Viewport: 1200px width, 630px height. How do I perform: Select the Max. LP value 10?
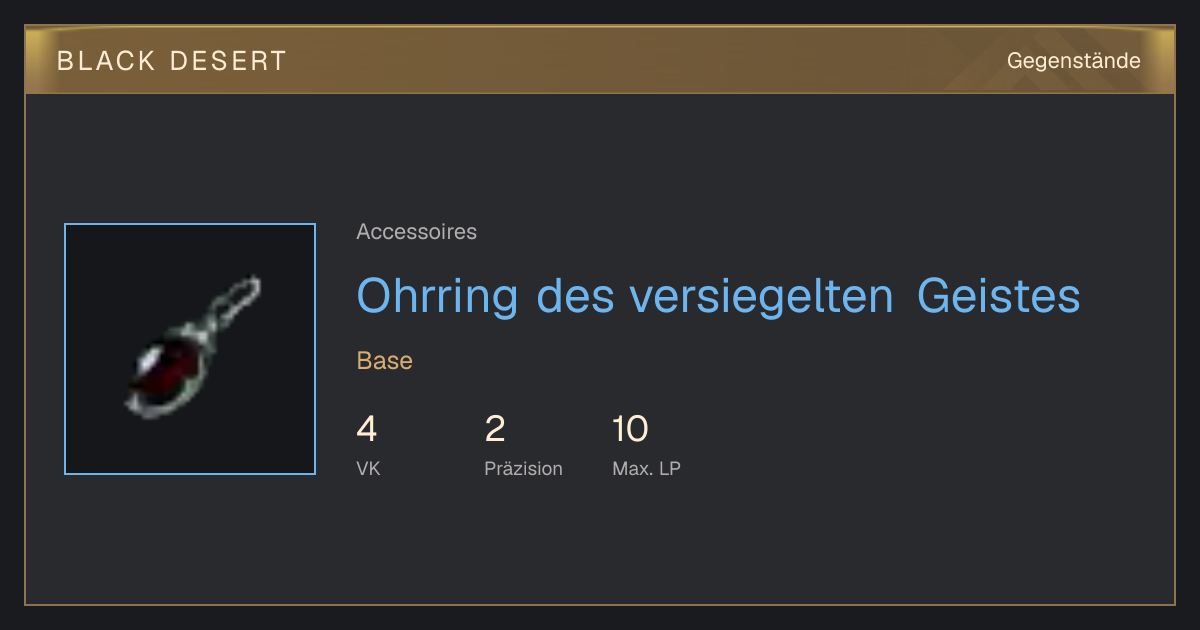click(x=630, y=429)
